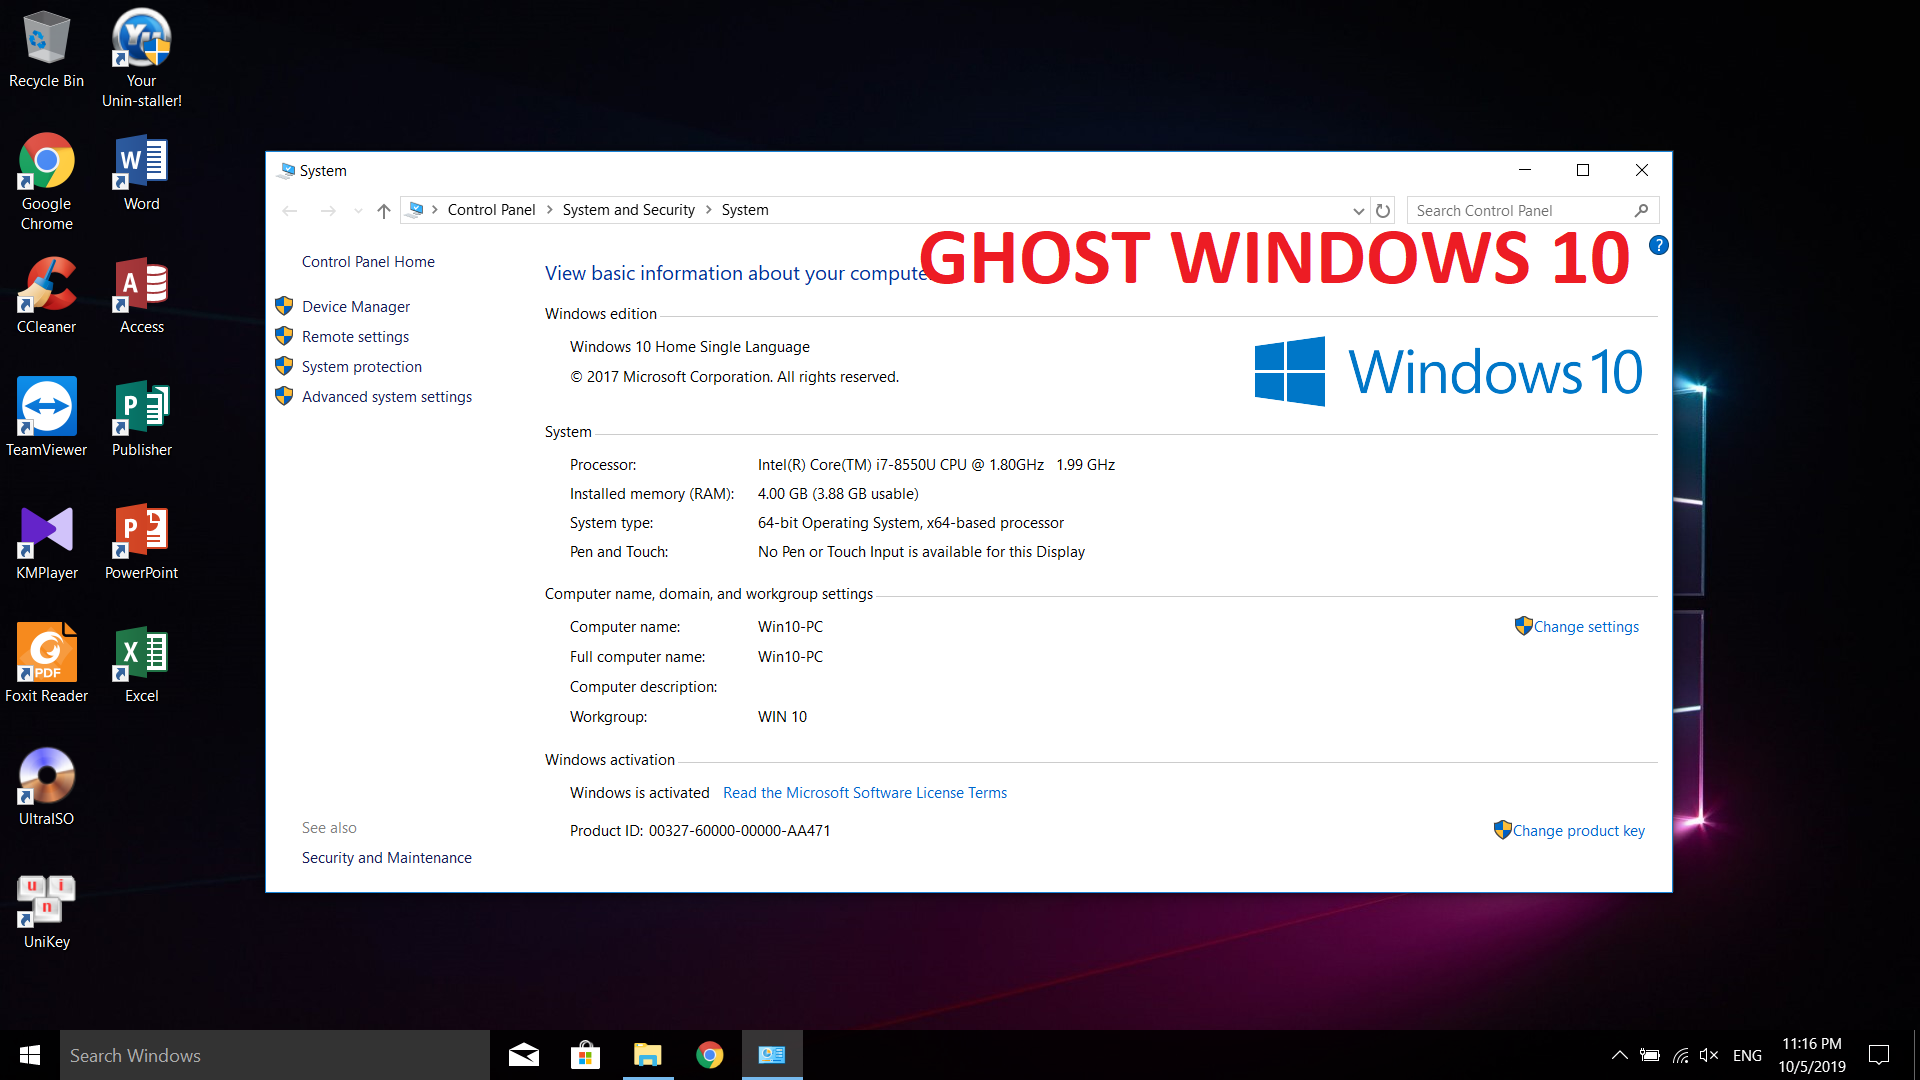Expand the address bar history dropdown
Image resolution: width=1920 pixels, height=1080 pixels.
pyautogui.click(x=1358, y=210)
